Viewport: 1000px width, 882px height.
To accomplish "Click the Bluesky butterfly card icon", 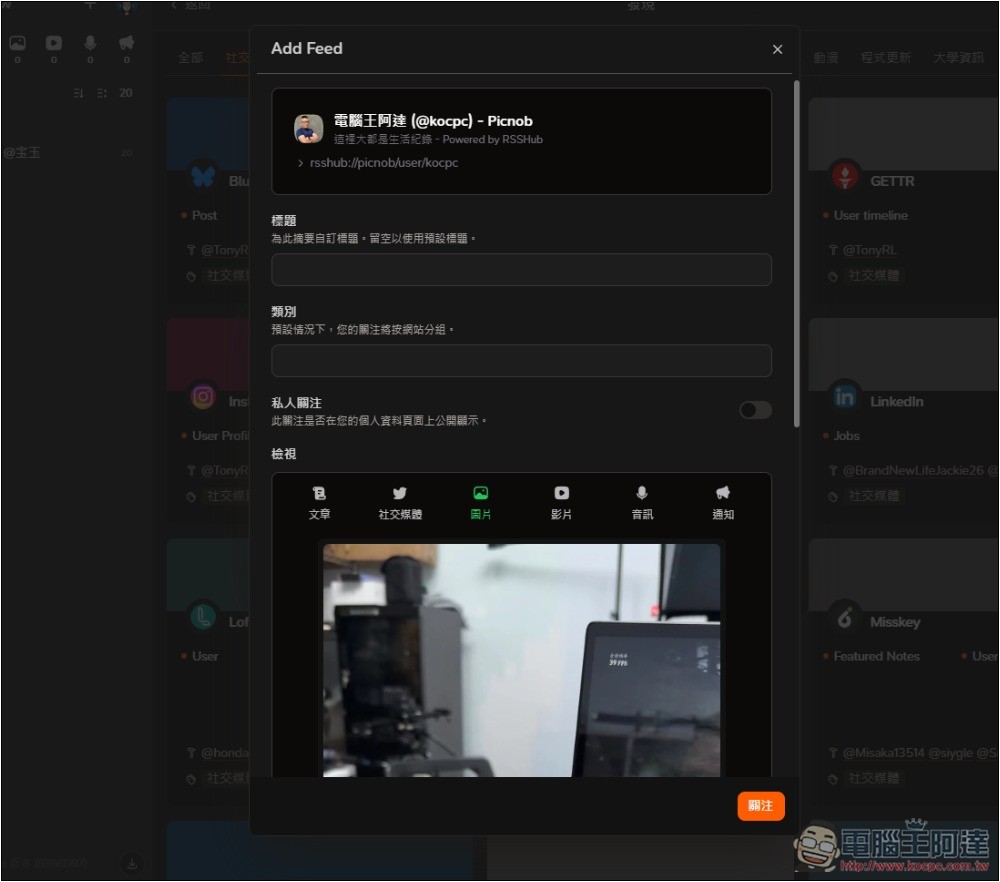I will [203, 175].
